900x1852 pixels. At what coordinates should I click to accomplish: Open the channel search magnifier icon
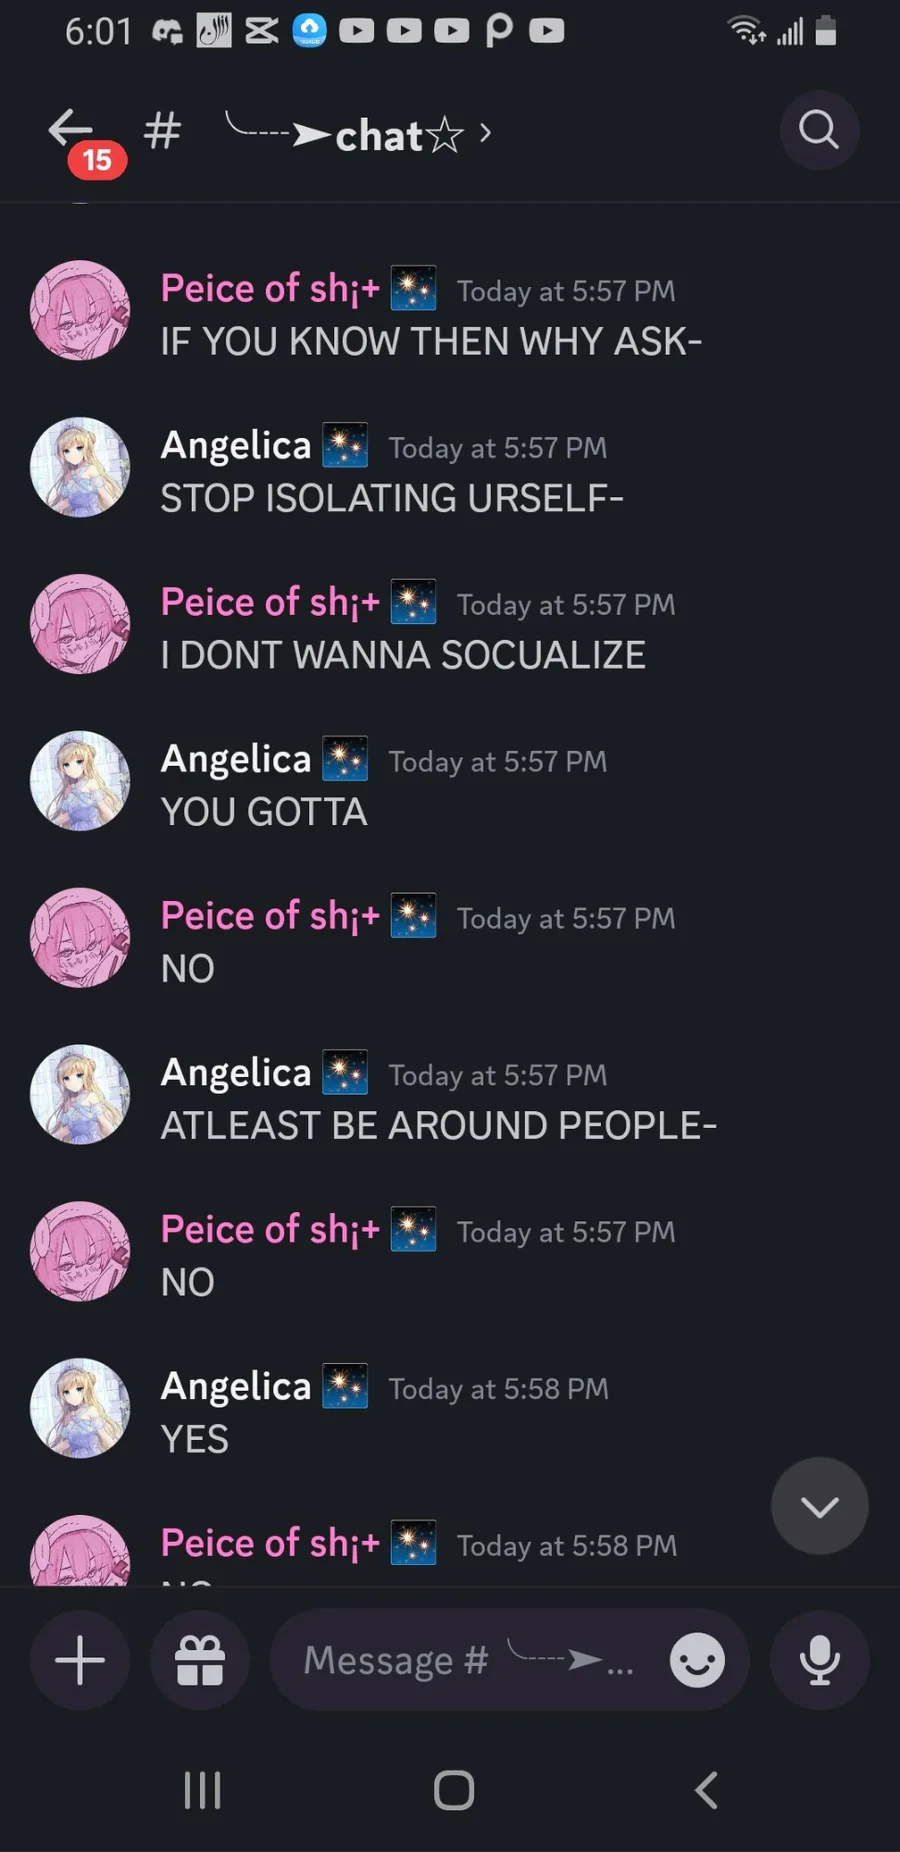coord(819,130)
